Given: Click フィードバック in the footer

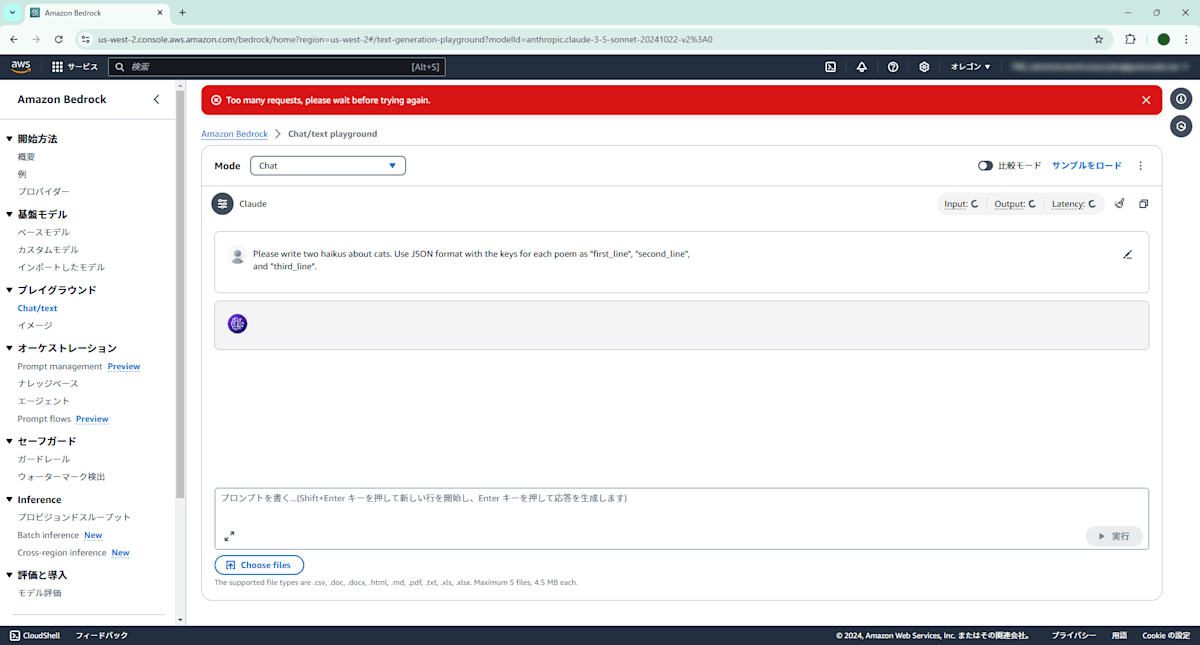Looking at the screenshot, I should pos(102,635).
